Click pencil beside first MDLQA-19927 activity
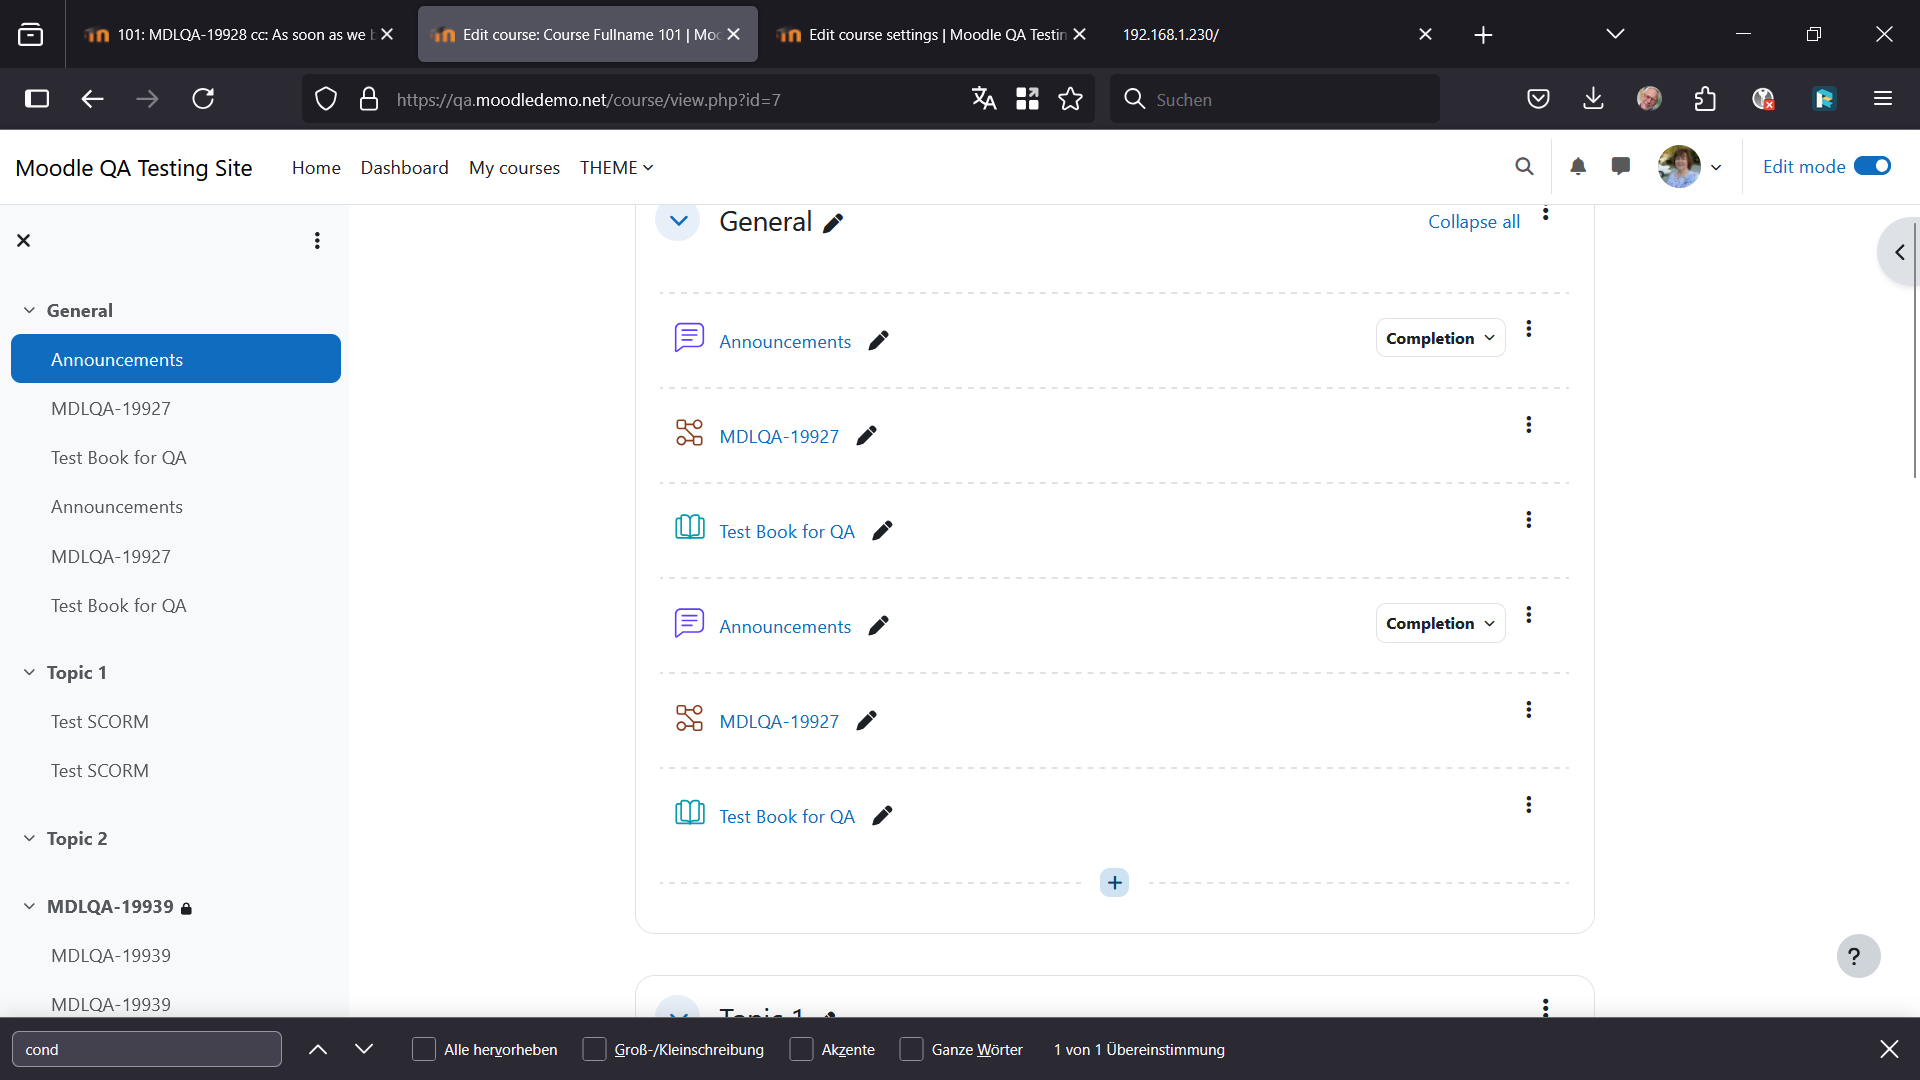Viewport: 1920px width, 1080px height. [866, 436]
